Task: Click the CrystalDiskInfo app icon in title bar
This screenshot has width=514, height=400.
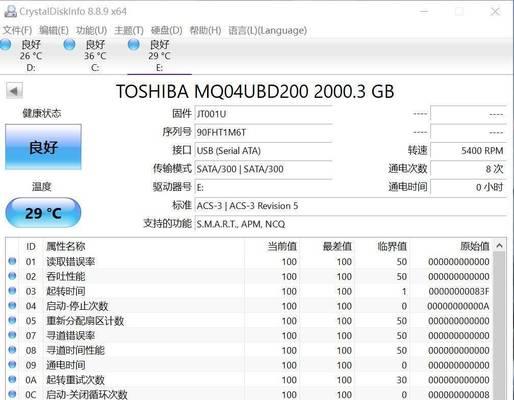Action: coord(10,11)
